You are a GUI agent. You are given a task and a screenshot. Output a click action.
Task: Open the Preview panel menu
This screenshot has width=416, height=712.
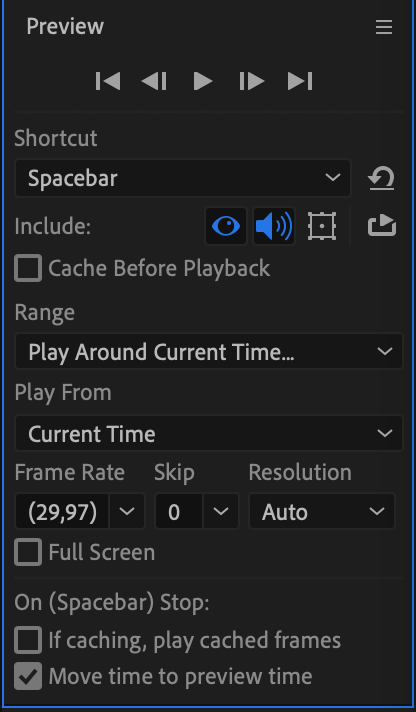384,27
